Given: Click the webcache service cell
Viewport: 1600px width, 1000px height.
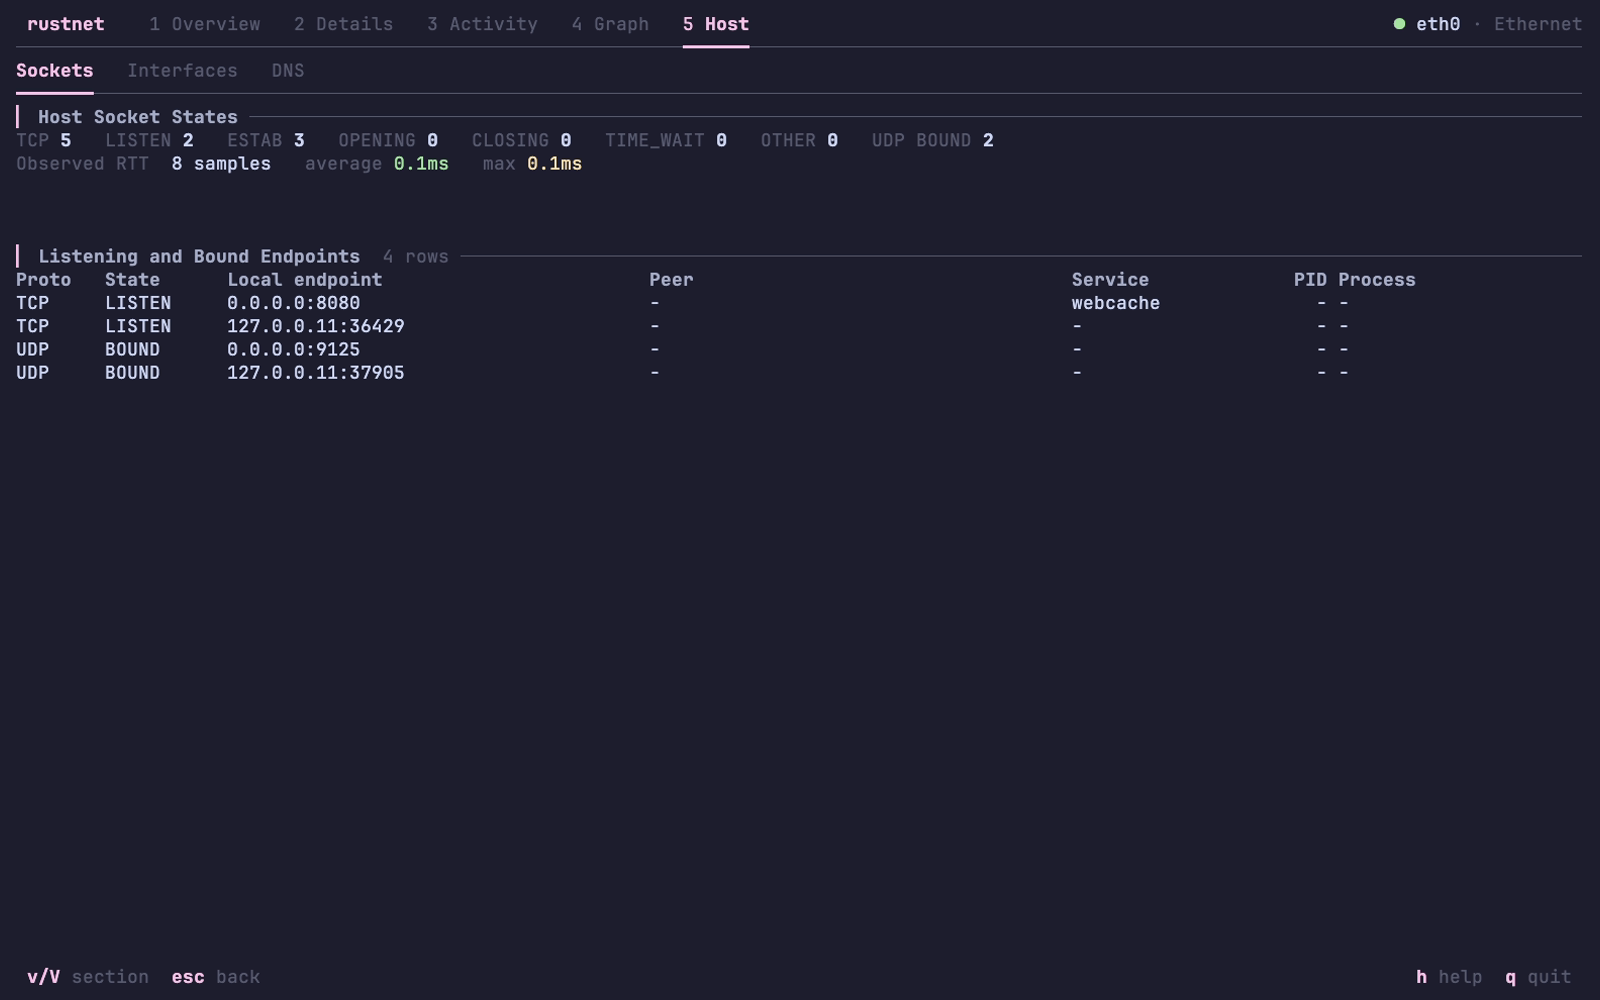Looking at the screenshot, I should (1116, 303).
